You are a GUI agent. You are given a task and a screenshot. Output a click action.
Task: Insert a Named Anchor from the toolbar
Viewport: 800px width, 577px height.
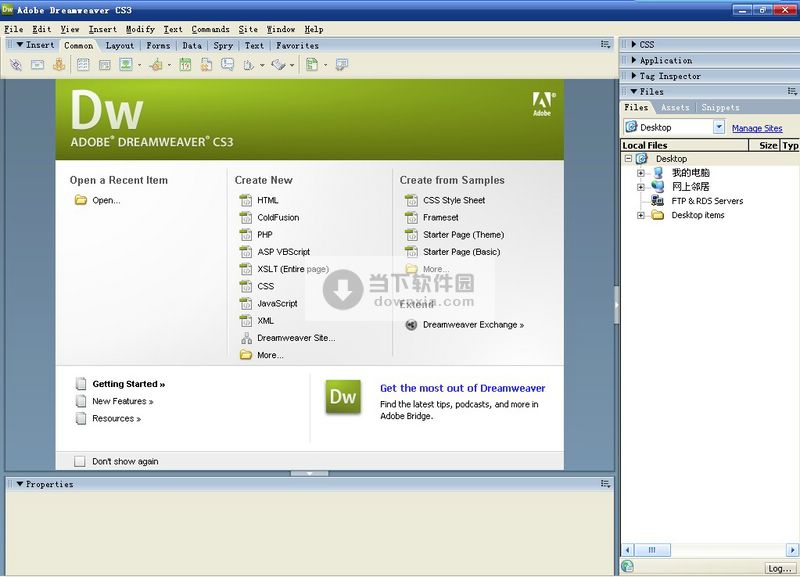pyautogui.click(x=59, y=65)
